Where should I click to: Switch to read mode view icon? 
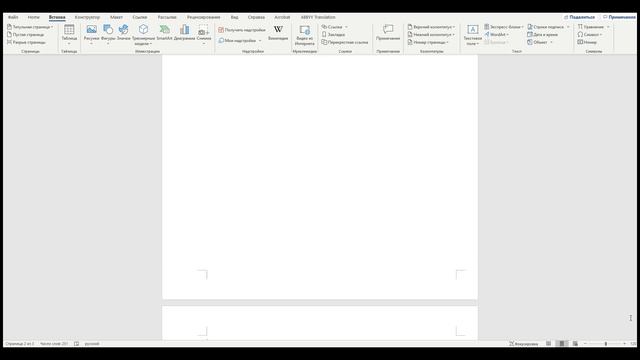(x=549, y=344)
